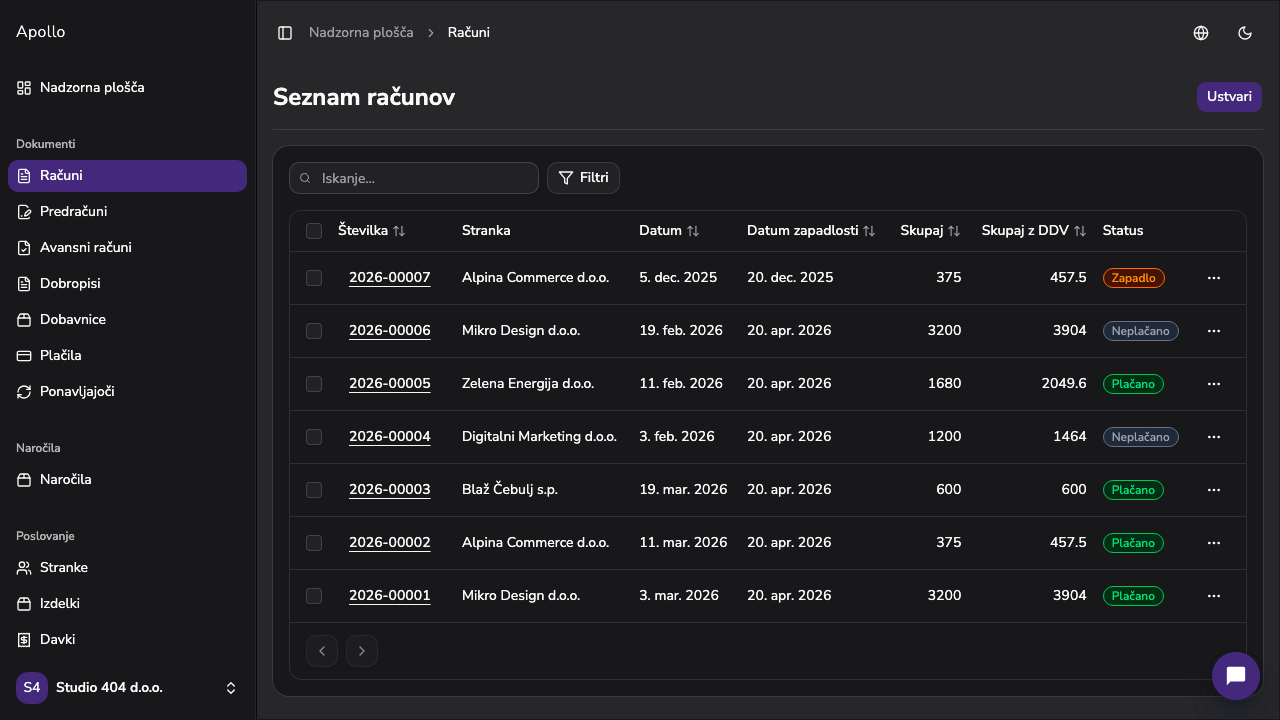1280x720 pixels.
Task: Switch to dark mode moon icon
Action: 1245,33
